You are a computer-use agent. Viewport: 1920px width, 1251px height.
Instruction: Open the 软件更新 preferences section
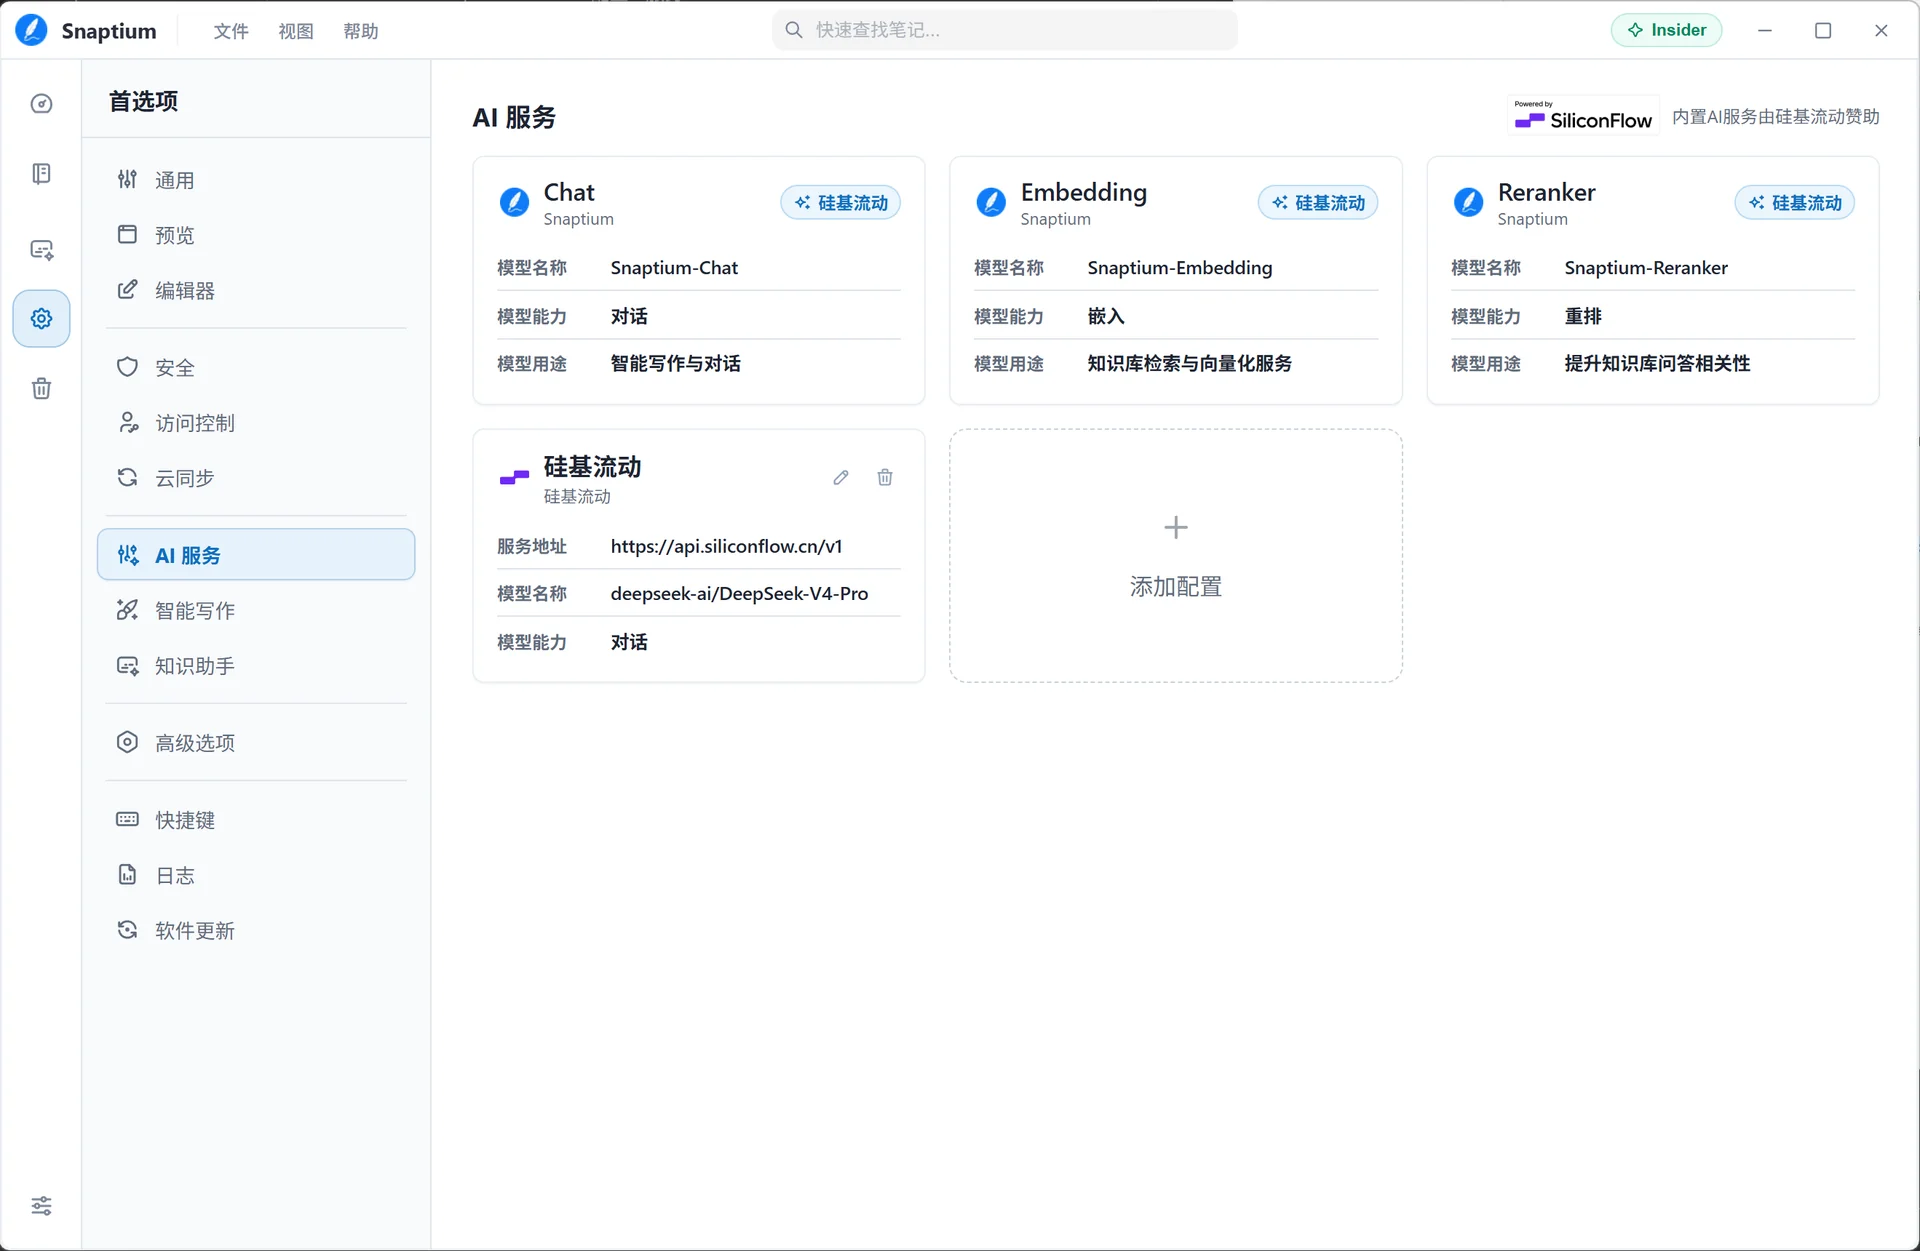pyautogui.click(x=256, y=931)
